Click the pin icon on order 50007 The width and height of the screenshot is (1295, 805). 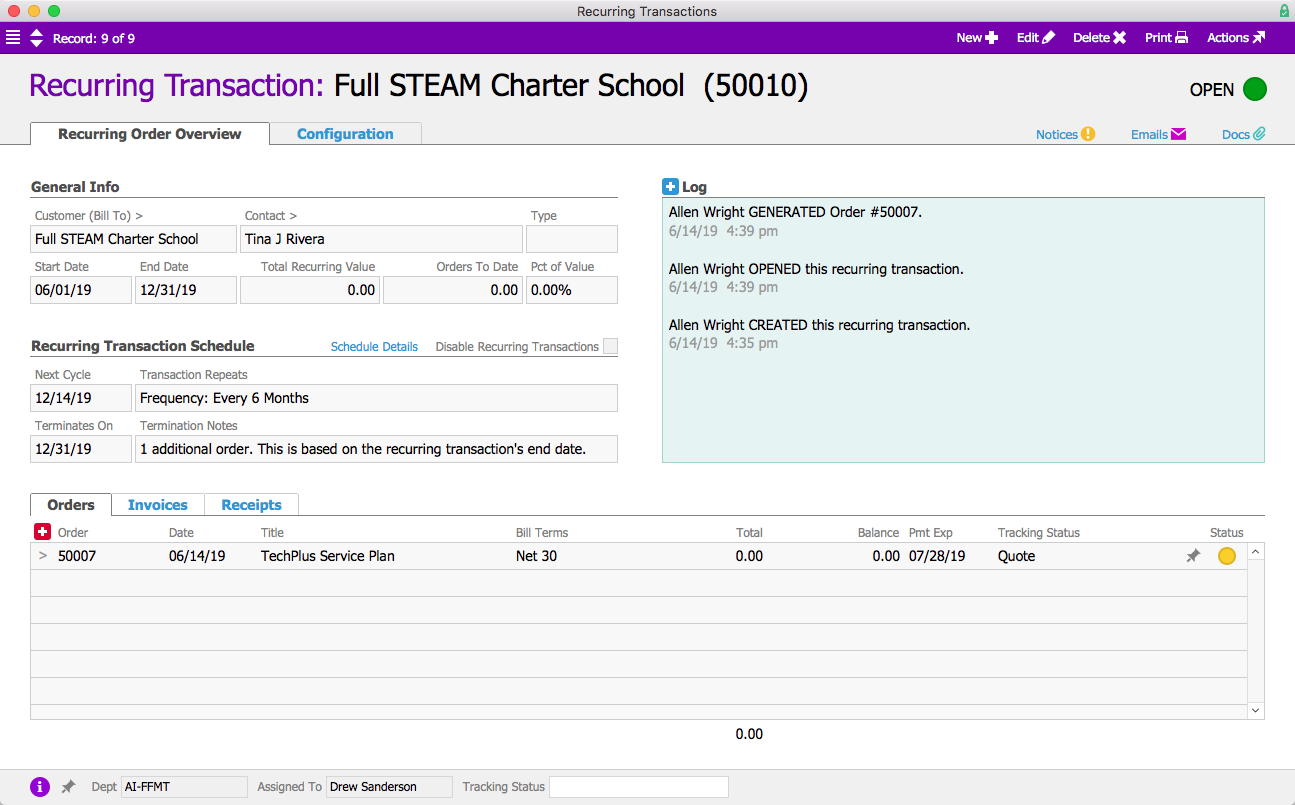[1193, 556]
